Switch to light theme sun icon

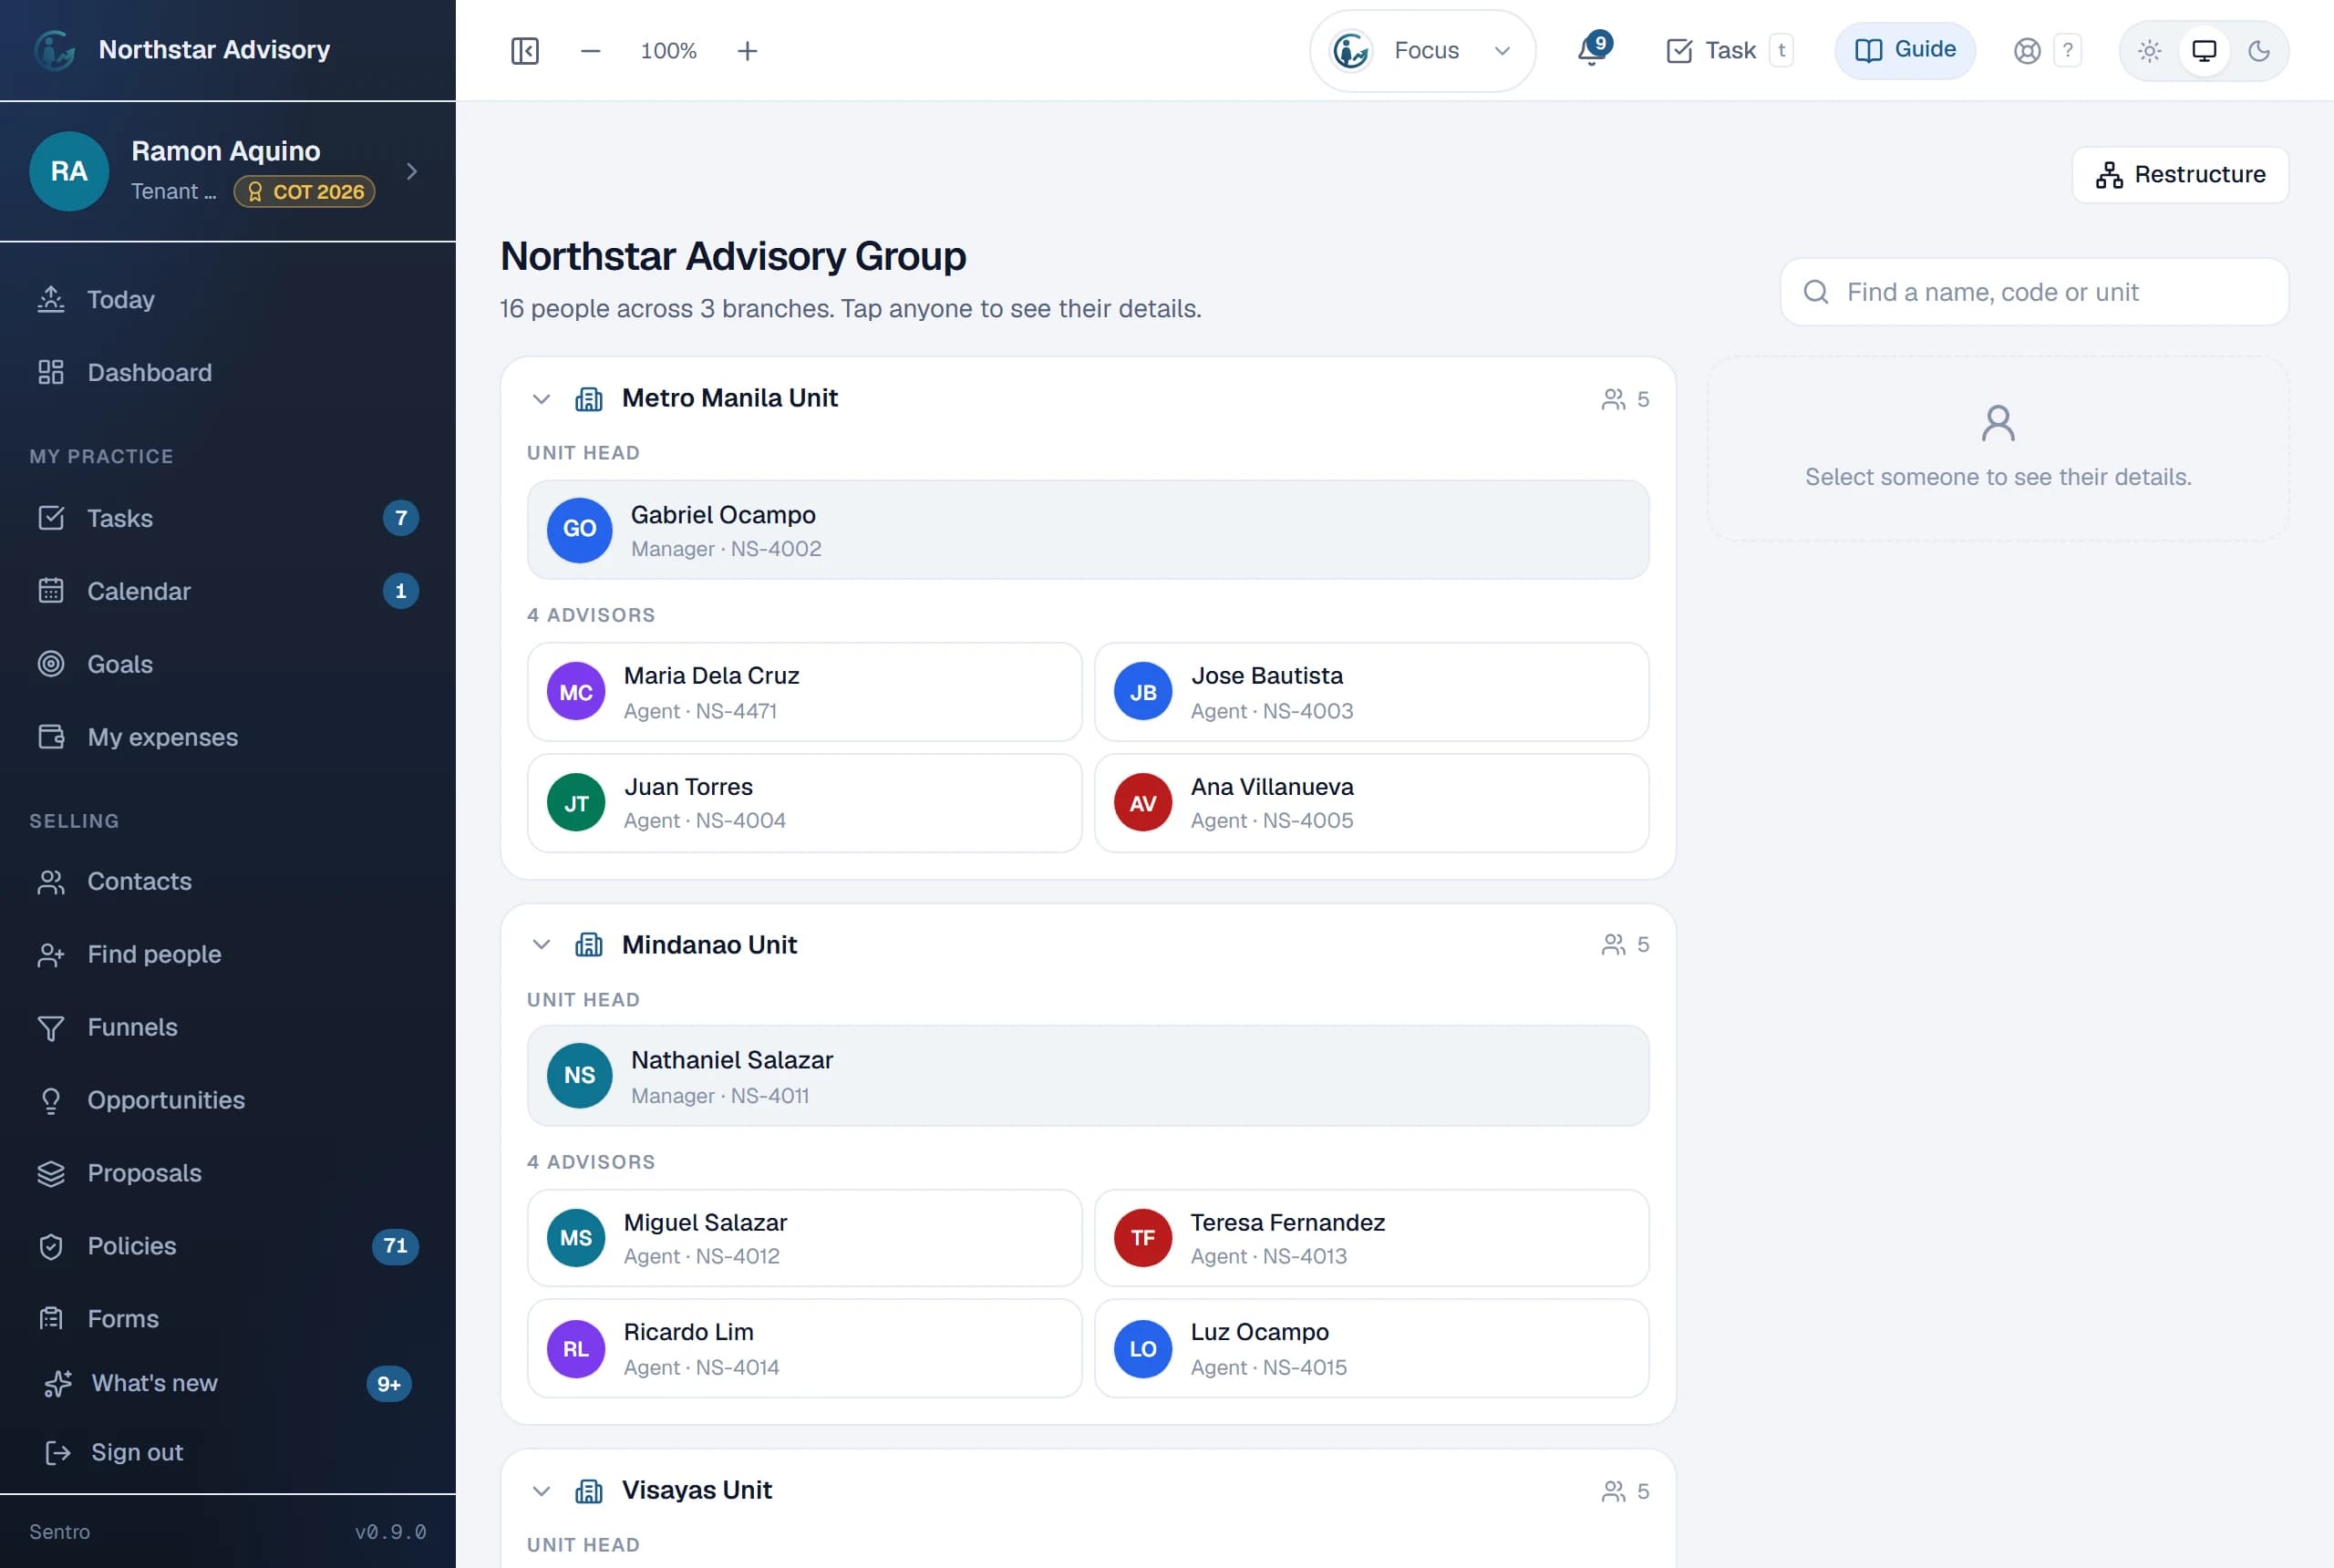point(2149,51)
